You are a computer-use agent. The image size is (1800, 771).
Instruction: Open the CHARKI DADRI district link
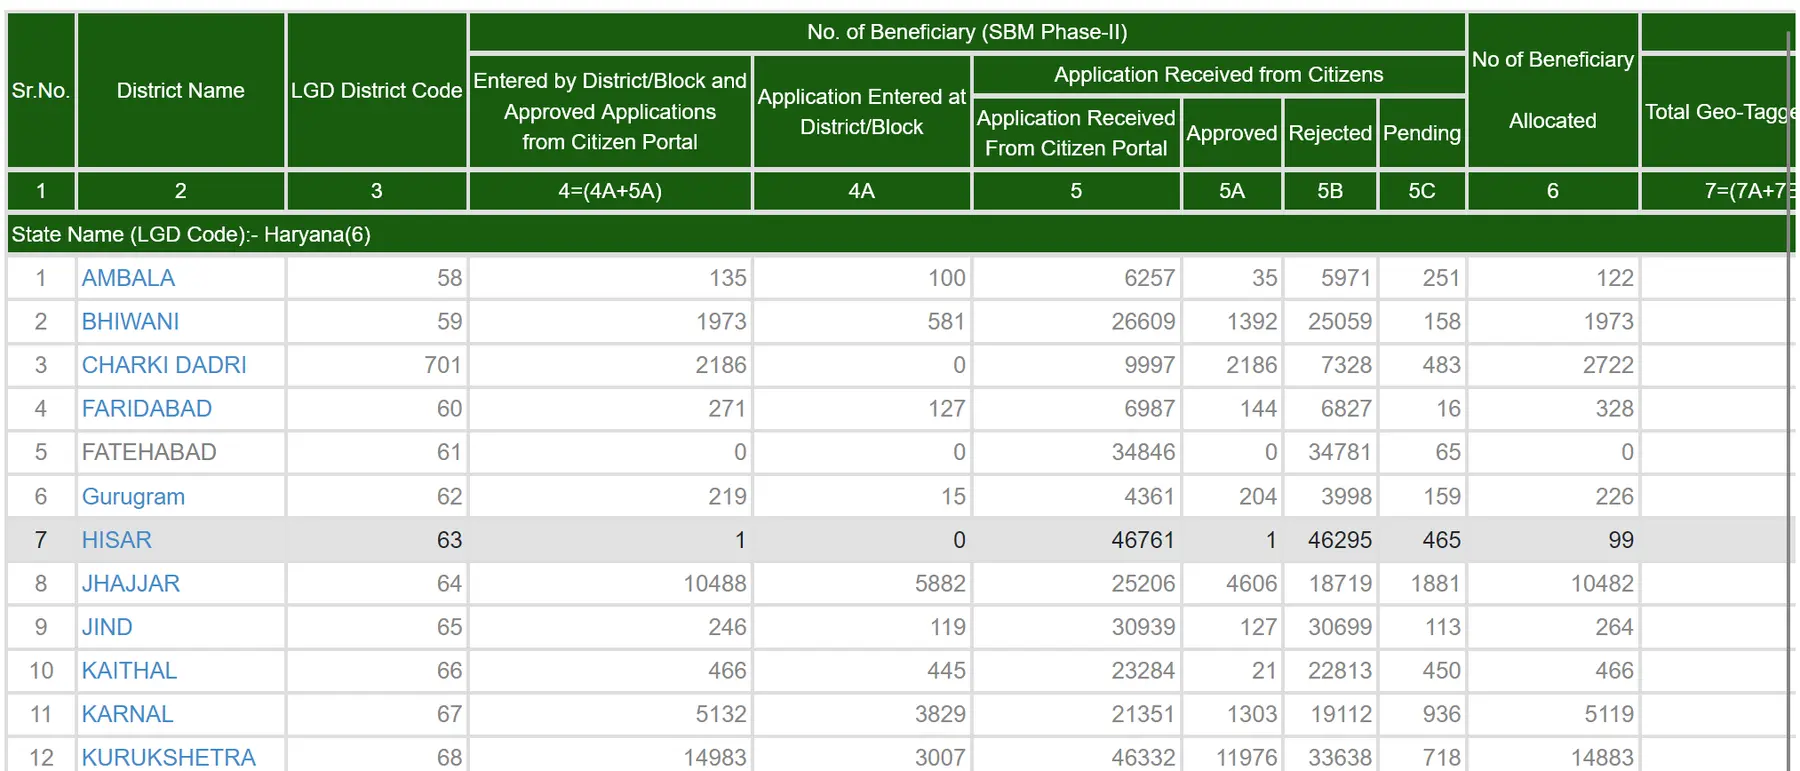pyautogui.click(x=164, y=365)
